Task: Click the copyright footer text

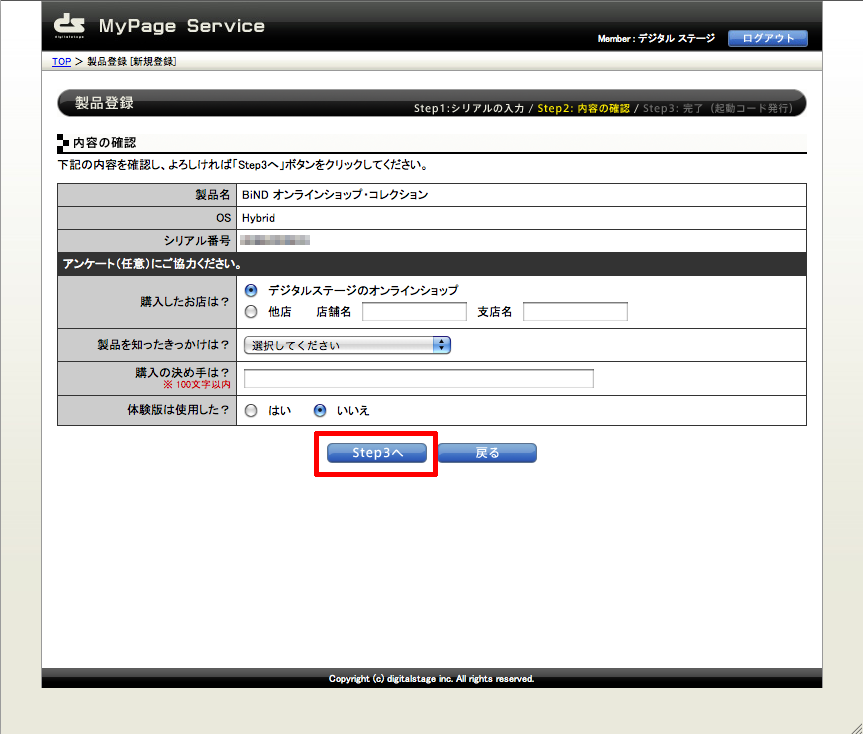Action: pos(432,679)
